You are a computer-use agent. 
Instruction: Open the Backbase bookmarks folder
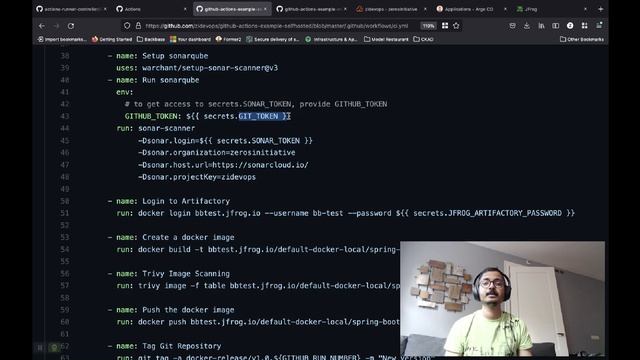pos(151,39)
